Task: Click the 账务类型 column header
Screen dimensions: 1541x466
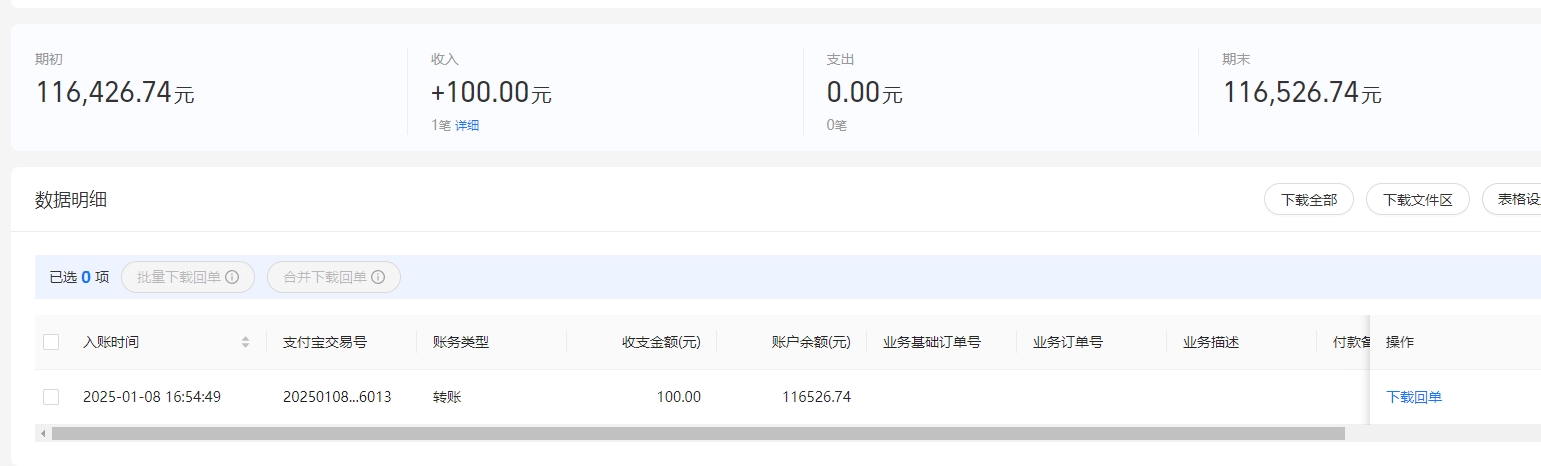Action: click(x=461, y=342)
